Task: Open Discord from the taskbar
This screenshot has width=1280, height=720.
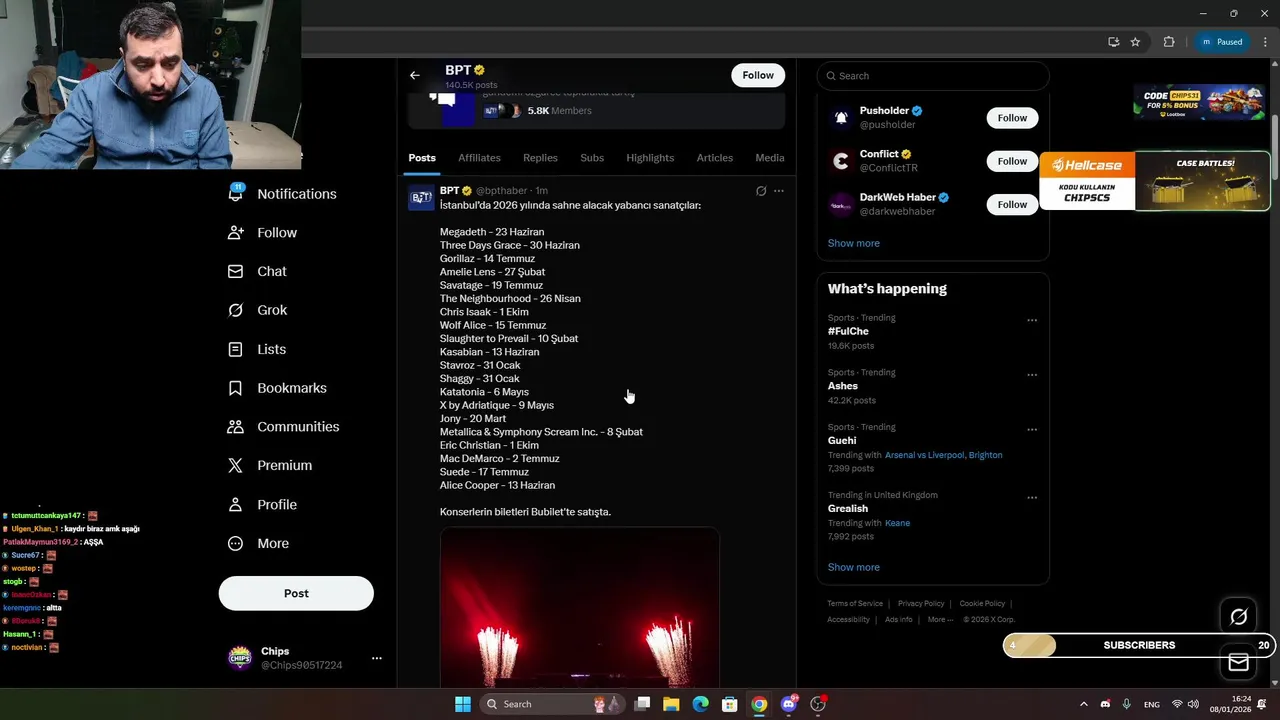Action: coord(789,704)
